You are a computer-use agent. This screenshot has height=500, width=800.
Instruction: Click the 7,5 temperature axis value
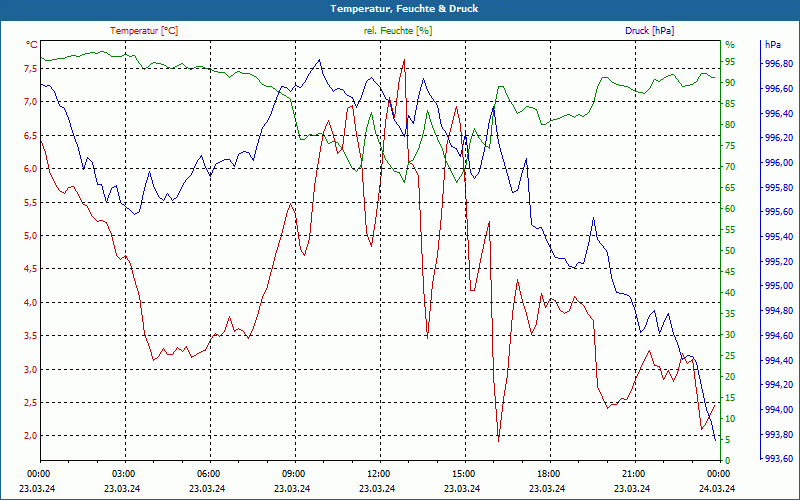31,68
